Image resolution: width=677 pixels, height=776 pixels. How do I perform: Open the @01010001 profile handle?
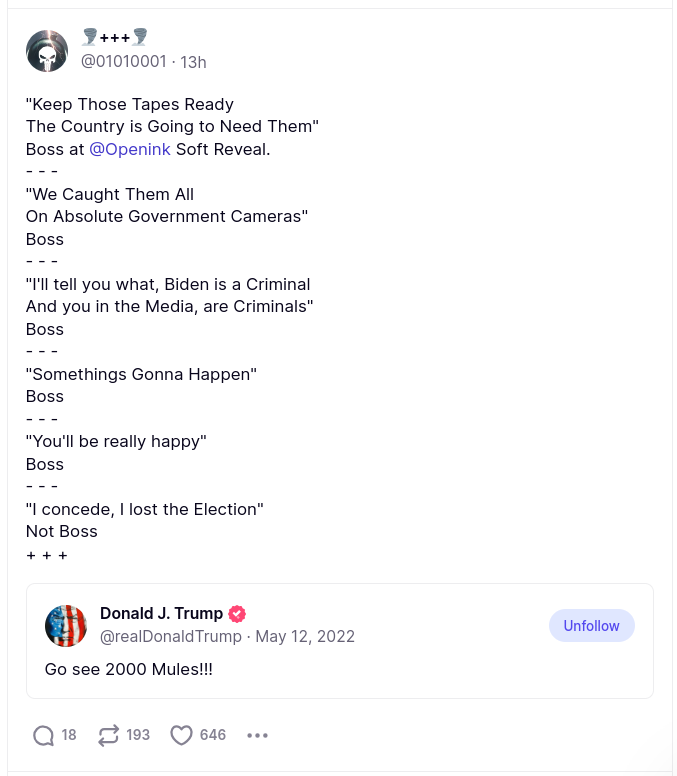[123, 62]
